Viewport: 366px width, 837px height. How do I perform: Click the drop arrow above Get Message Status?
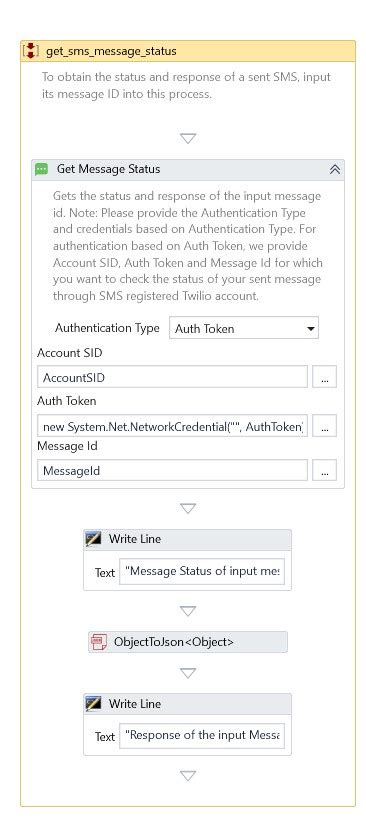188,138
